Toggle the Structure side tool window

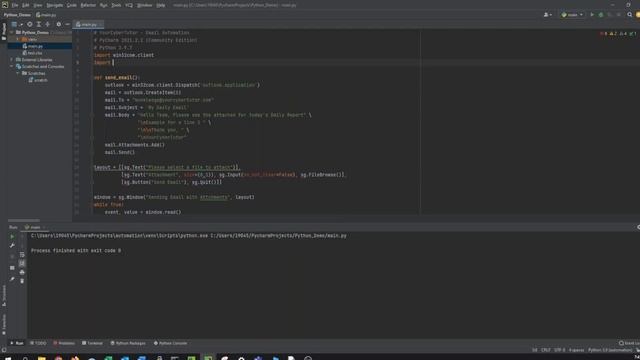(4, 295)
